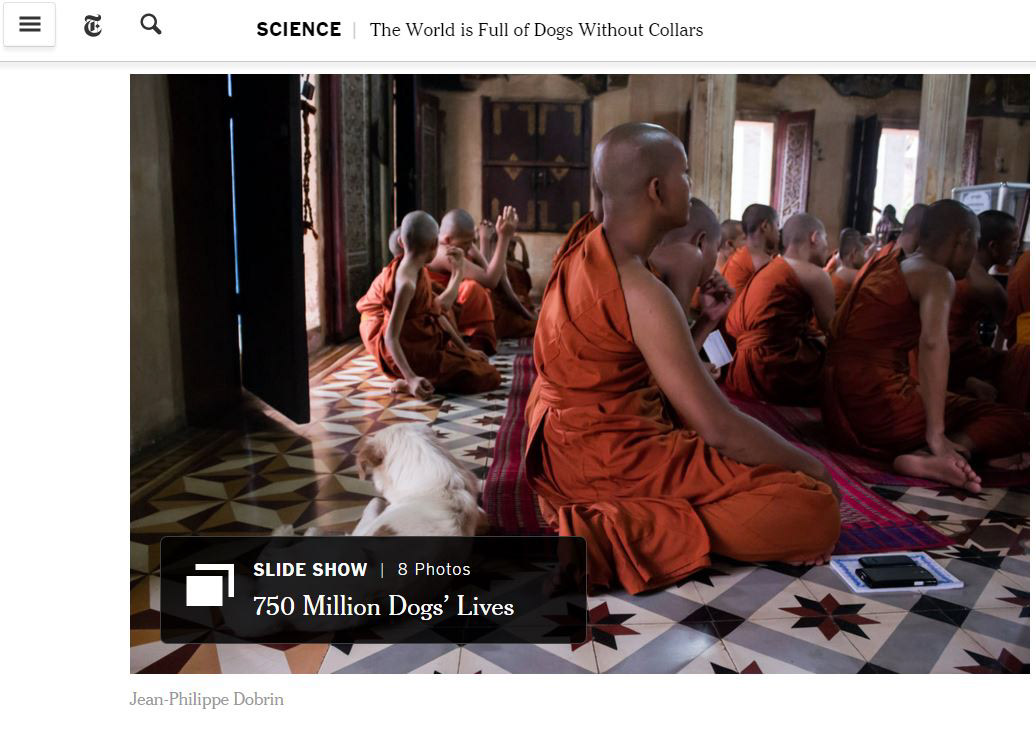The width and height of the screenshot is (1036, 736).
Task: Click the star-patterned floor tile at bottom right
Action: coord(829,614)
